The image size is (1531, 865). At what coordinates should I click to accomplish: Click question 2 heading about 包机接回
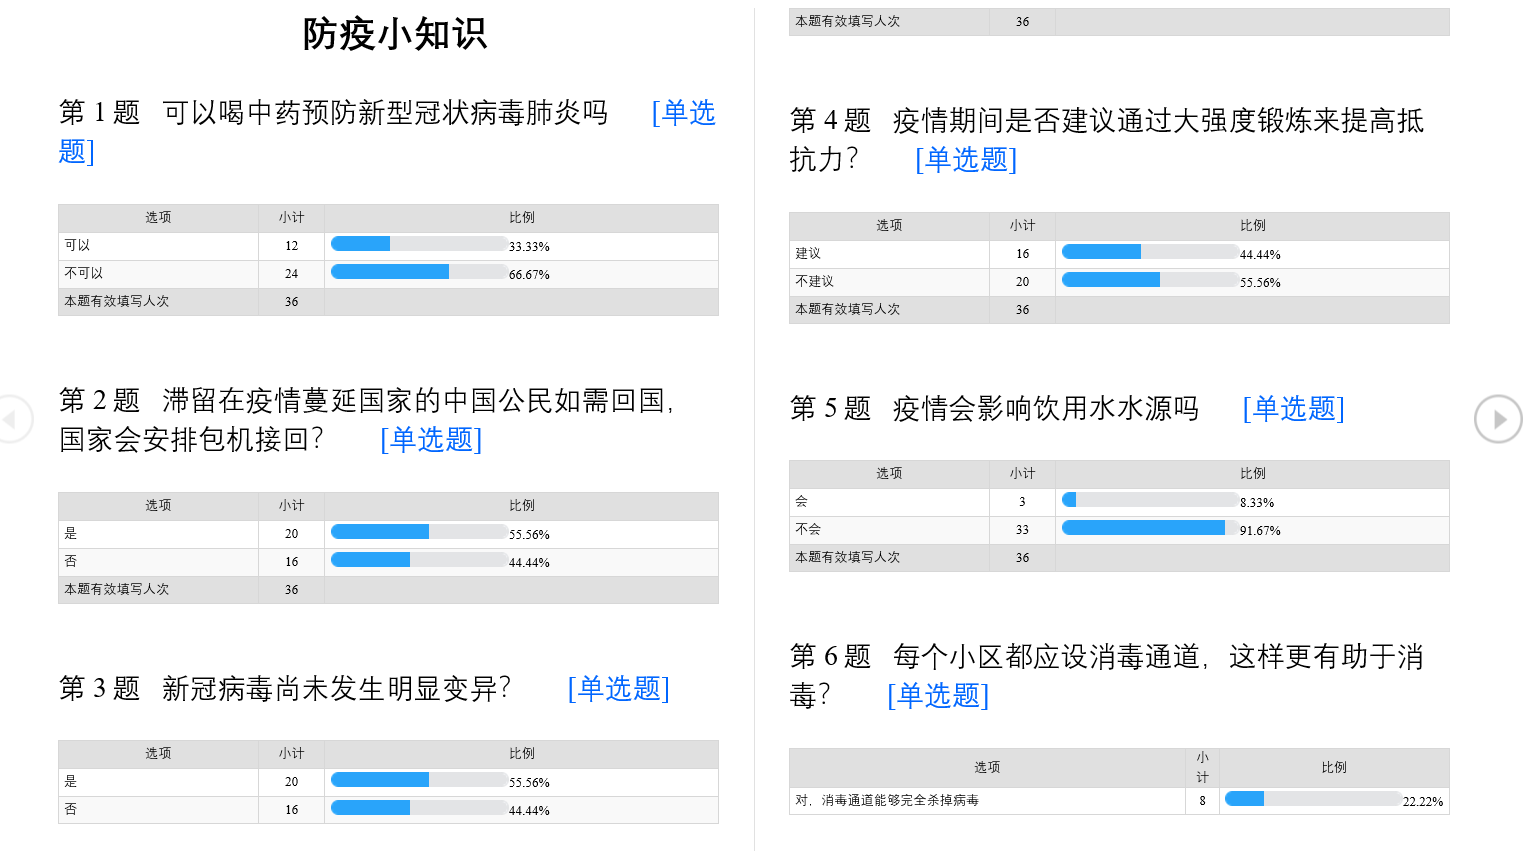coord(366,420)
